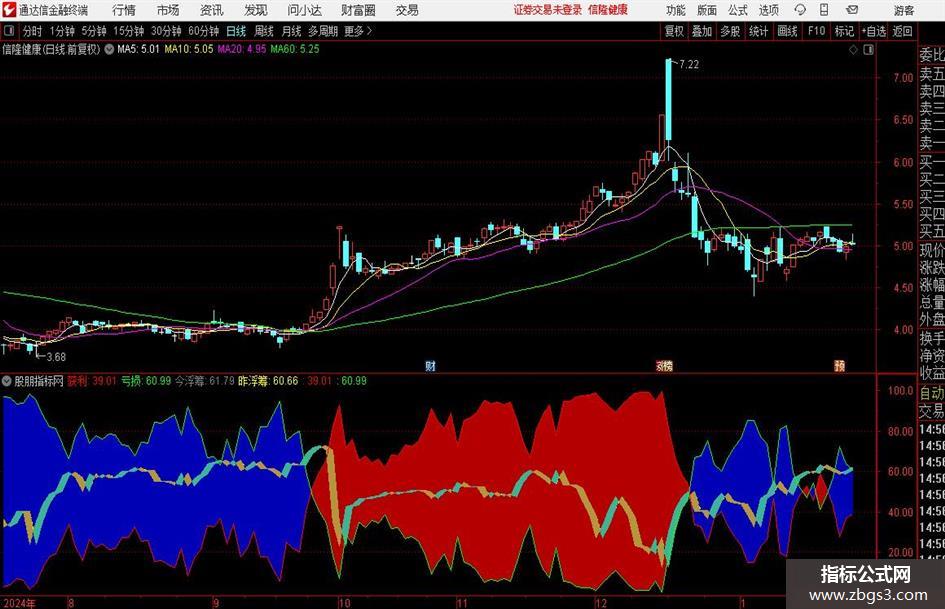This screenshot has width=945, height=609.
Task: Click the diamond icon at chart top-right
Action: tap(853, 50)
